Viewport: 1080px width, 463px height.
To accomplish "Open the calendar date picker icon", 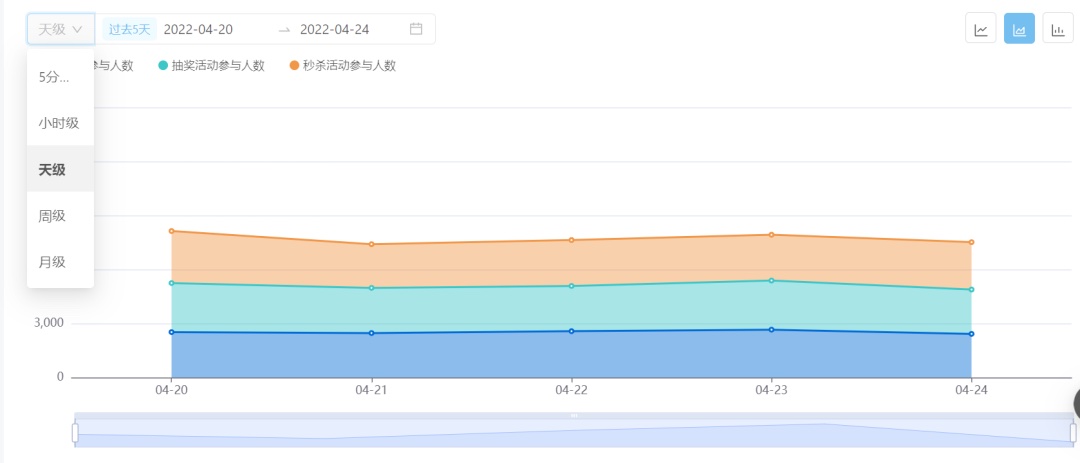I will pos(416,29).
